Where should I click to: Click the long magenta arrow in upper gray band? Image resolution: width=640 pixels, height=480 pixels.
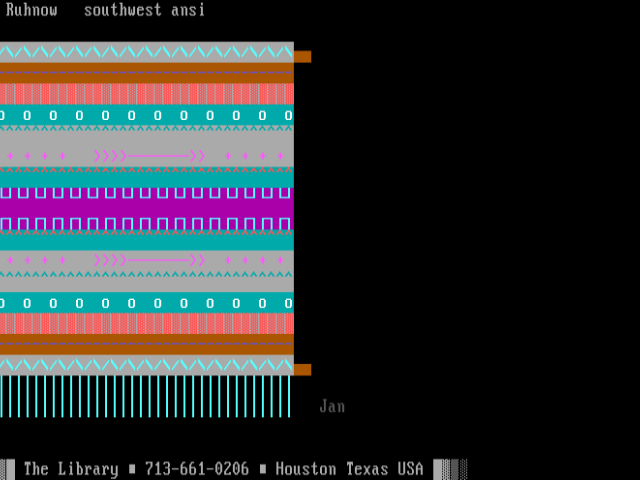click(x=149, y=156)
